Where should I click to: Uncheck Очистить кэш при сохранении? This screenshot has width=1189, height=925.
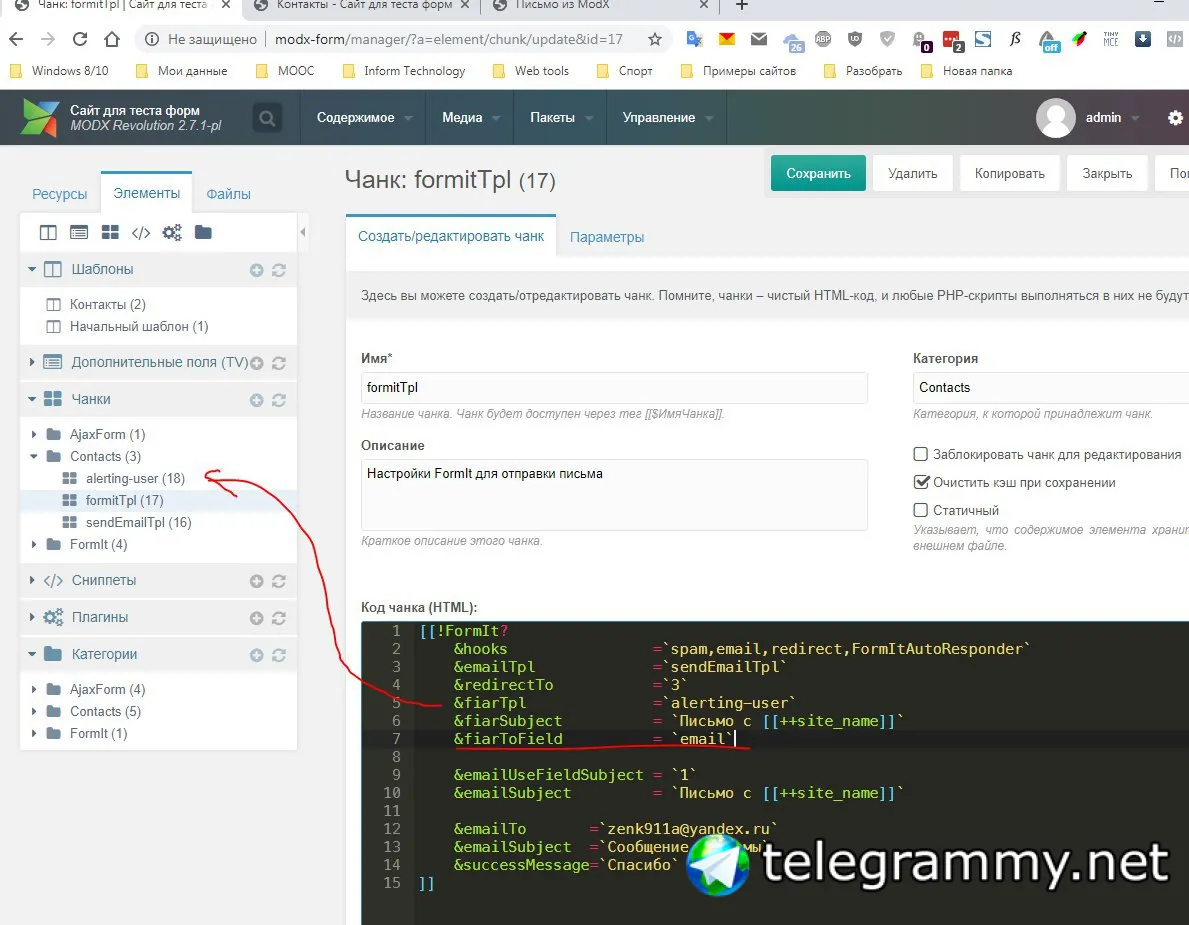[x=921, y=482]
